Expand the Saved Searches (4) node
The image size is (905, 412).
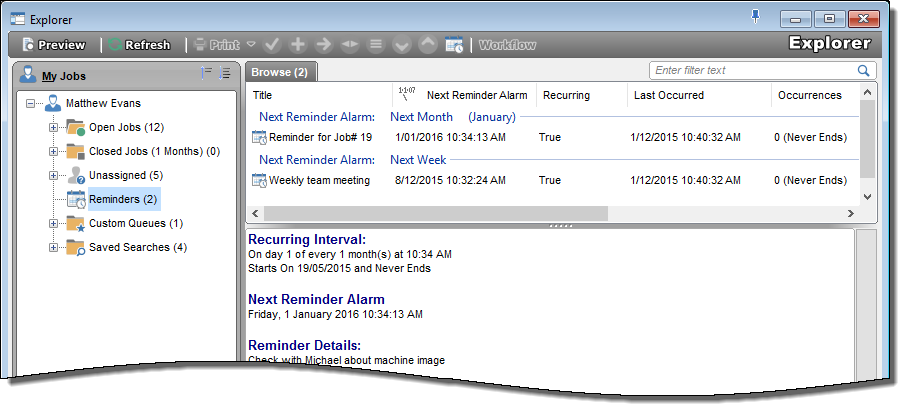tap(53, 248)
